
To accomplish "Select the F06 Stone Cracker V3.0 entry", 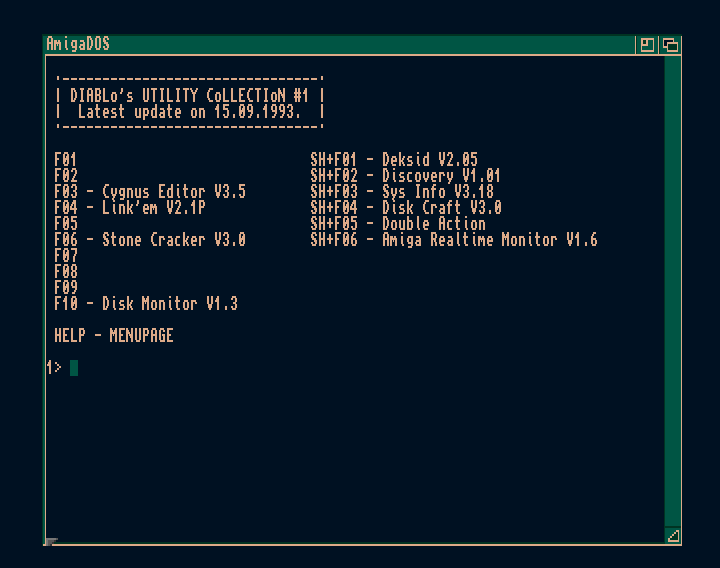I will pos(150,240).
